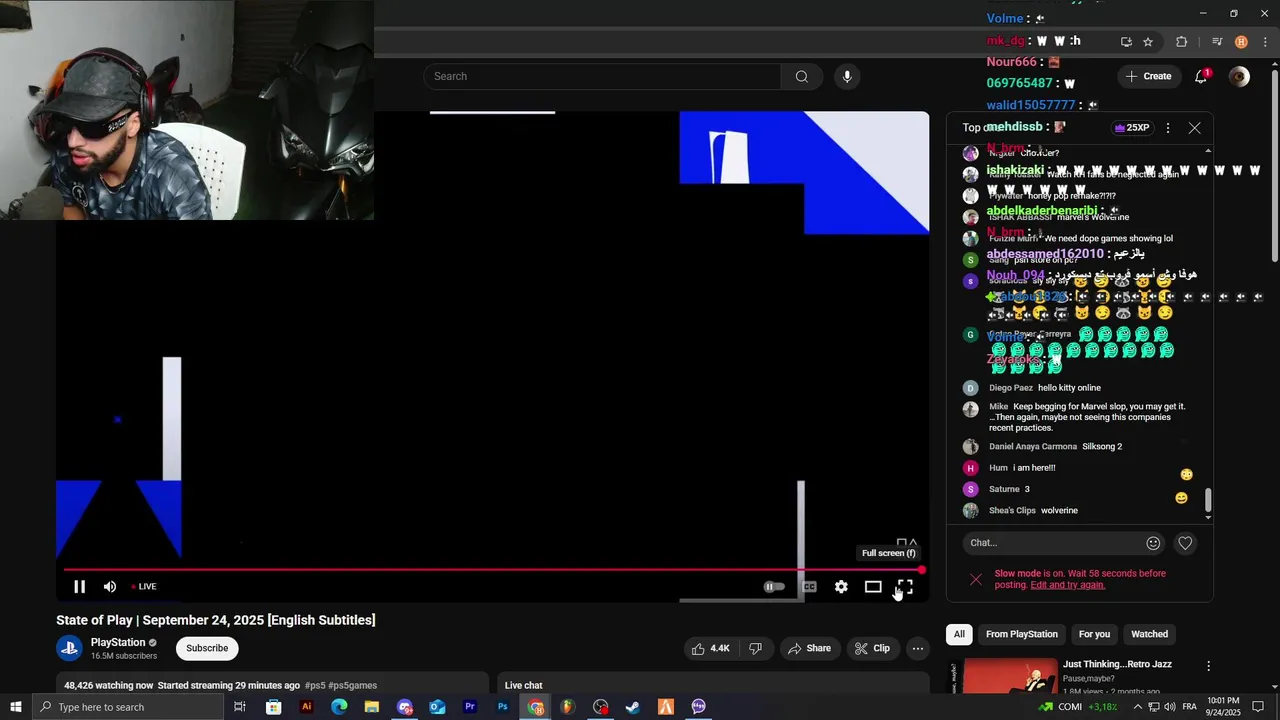Screen dimensions: 1280x720
Task: Dislike the video
Action: [x=755, y=648]
